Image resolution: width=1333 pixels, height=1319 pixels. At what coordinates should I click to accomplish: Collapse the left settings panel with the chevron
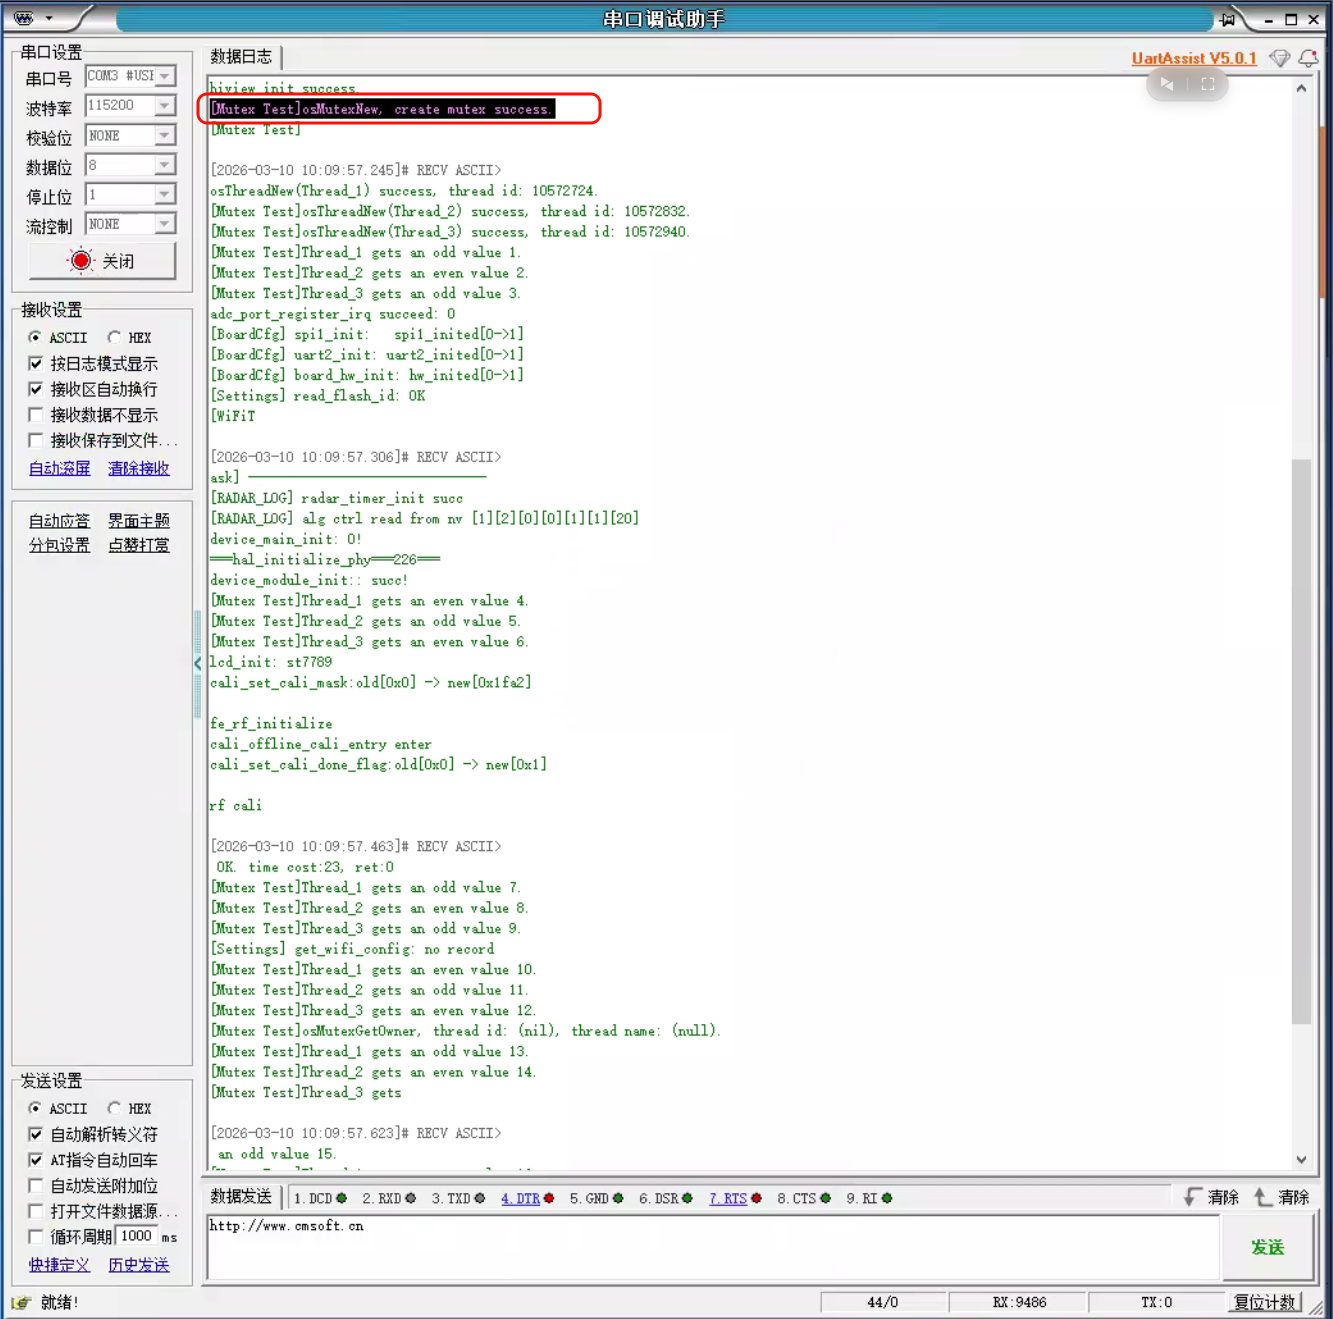197,662
